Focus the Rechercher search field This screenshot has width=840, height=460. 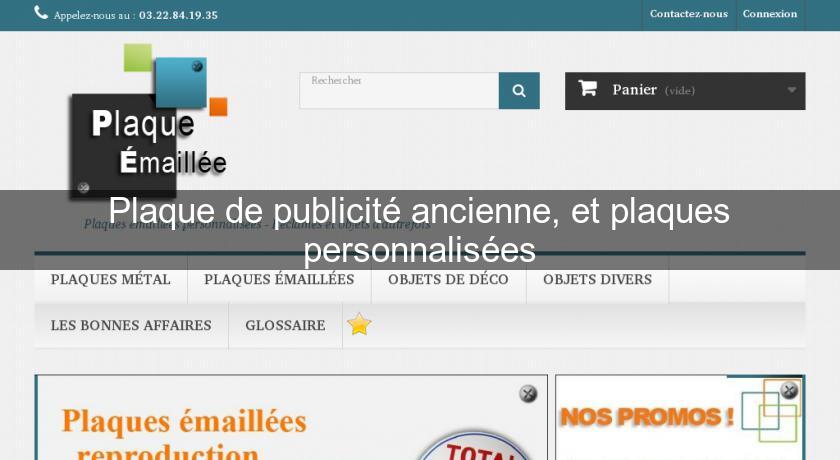tap(399, 91)
